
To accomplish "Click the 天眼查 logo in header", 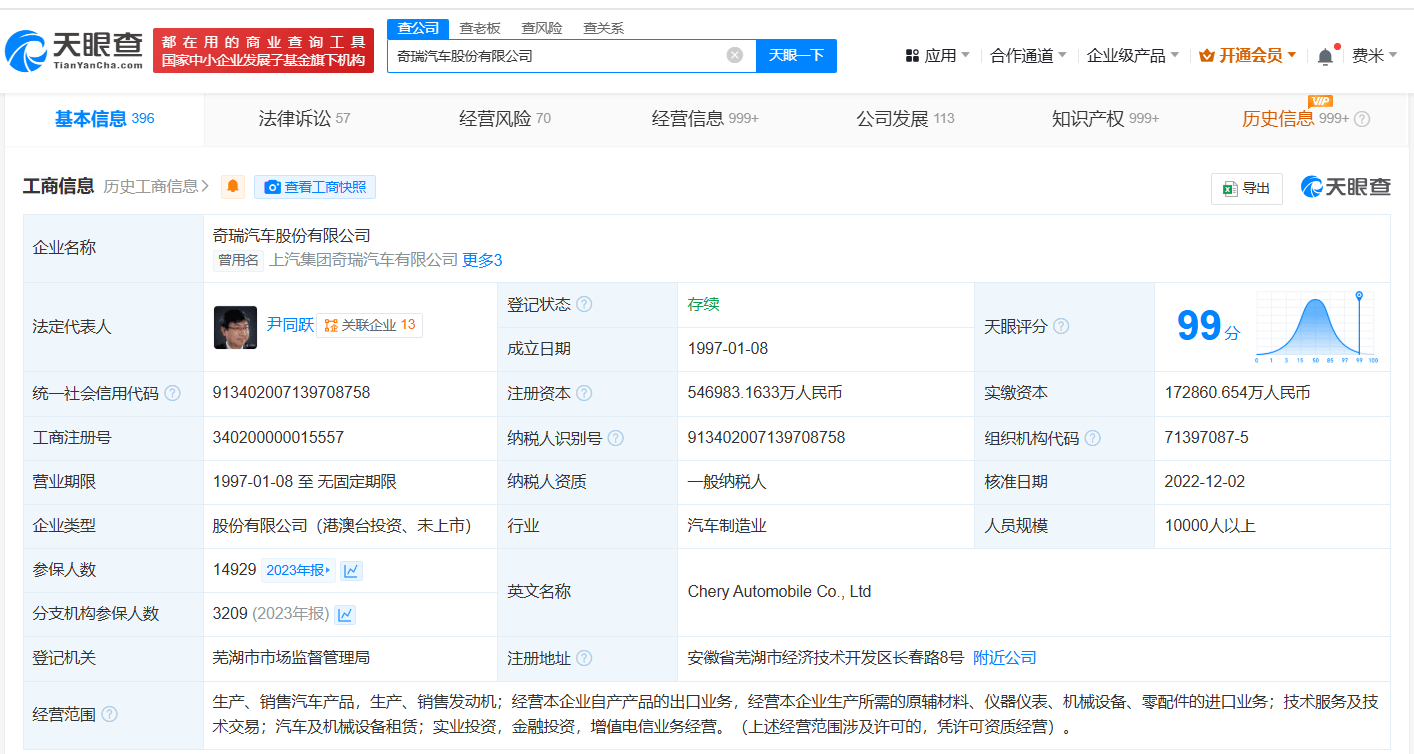I will coord(74,50).
